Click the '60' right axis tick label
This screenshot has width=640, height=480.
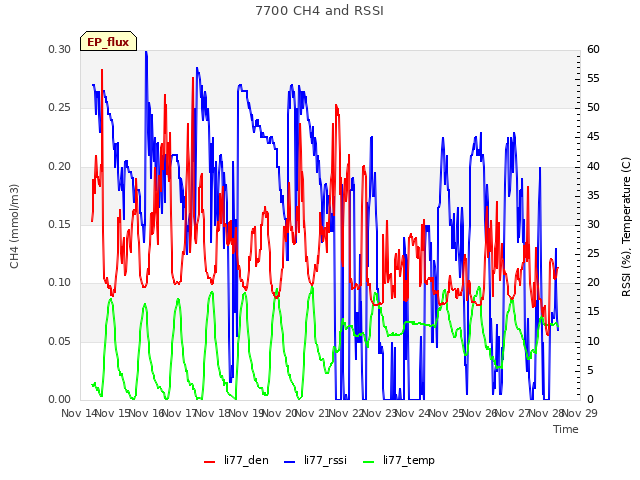pyautogui.click(x=593, y=49)
